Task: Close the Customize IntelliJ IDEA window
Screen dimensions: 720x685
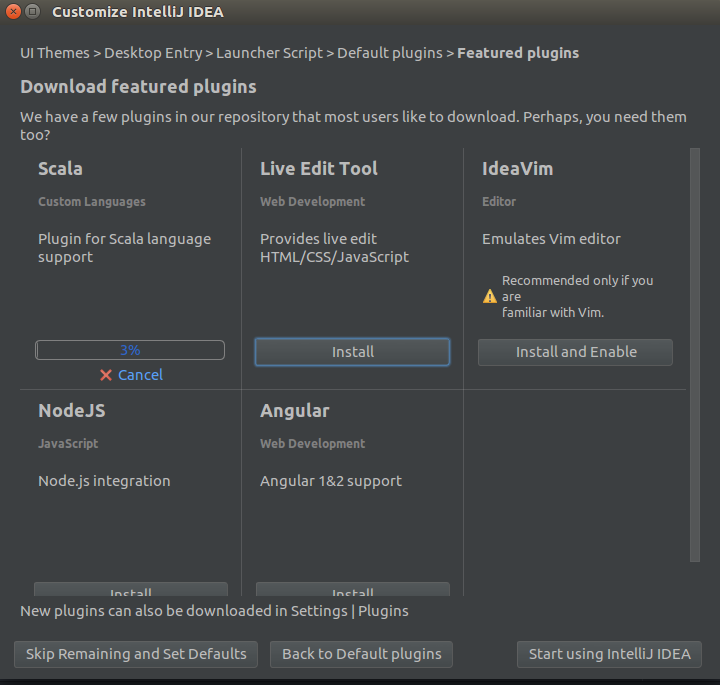Action: tap(13, 11)
